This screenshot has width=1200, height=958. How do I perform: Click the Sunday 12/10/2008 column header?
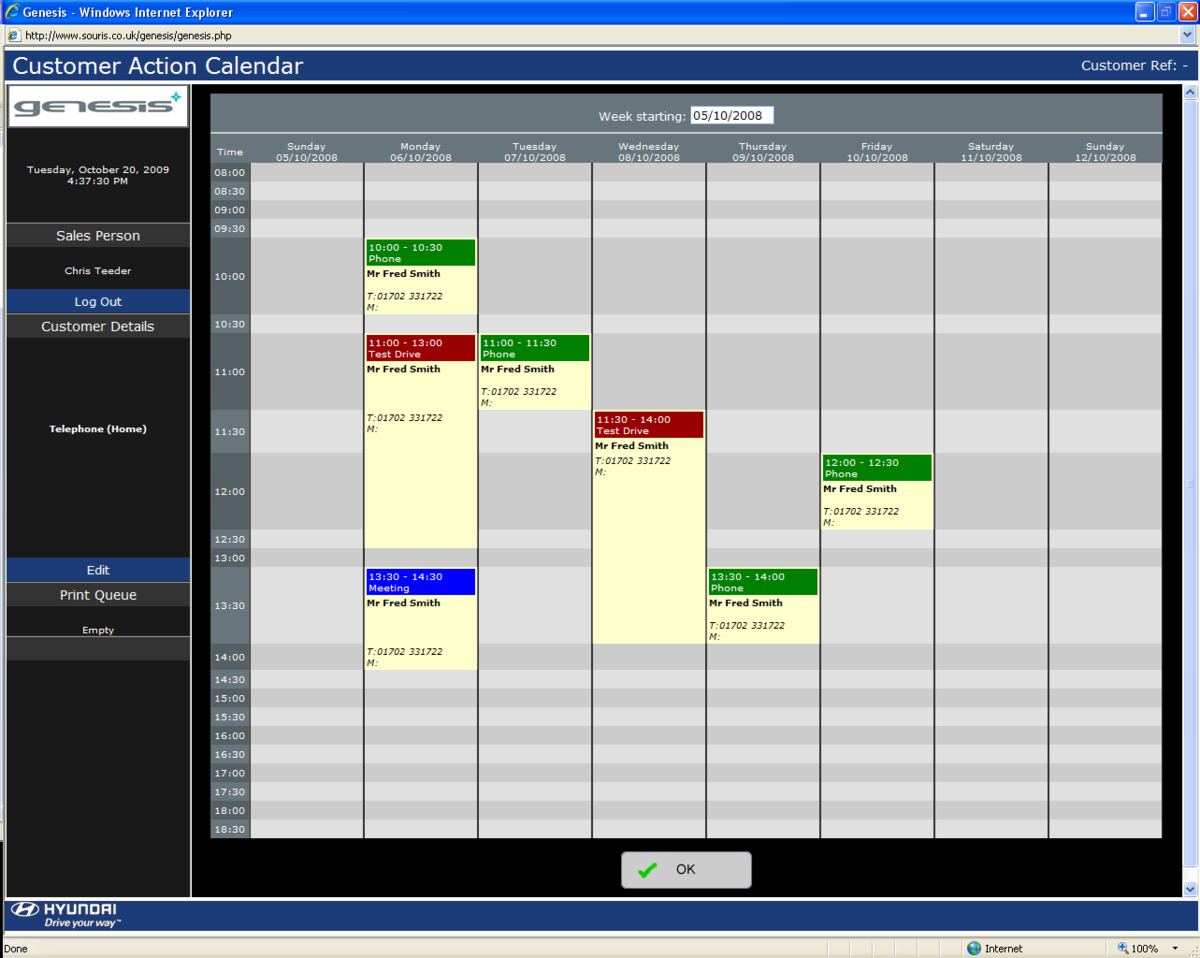click(x=1105, y=152)
